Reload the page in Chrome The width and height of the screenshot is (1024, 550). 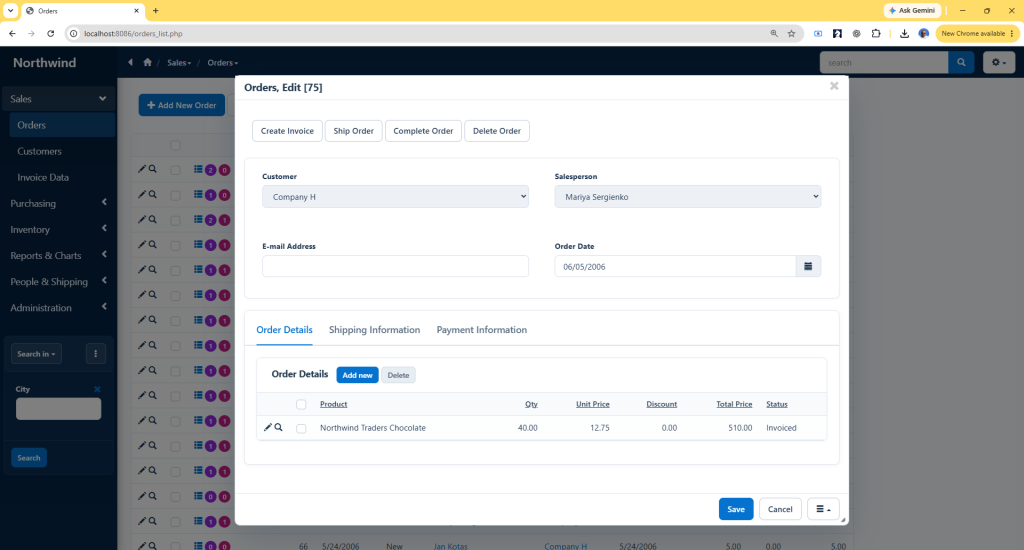point(50,33)
